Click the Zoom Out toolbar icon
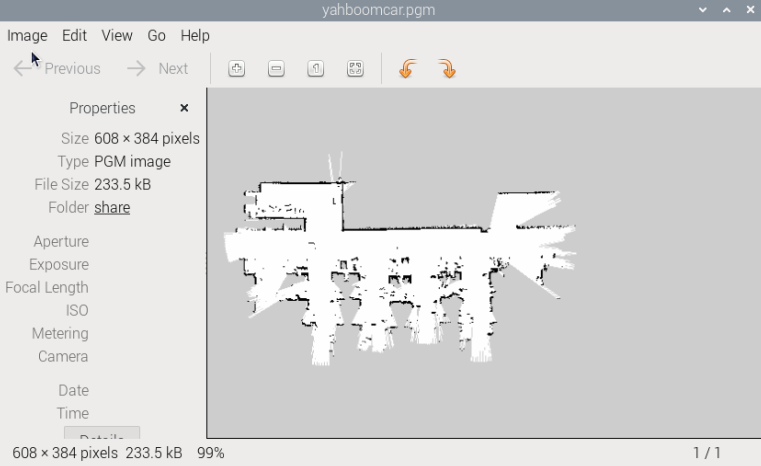The image size is (761, 466). click(x=276, y=69)
